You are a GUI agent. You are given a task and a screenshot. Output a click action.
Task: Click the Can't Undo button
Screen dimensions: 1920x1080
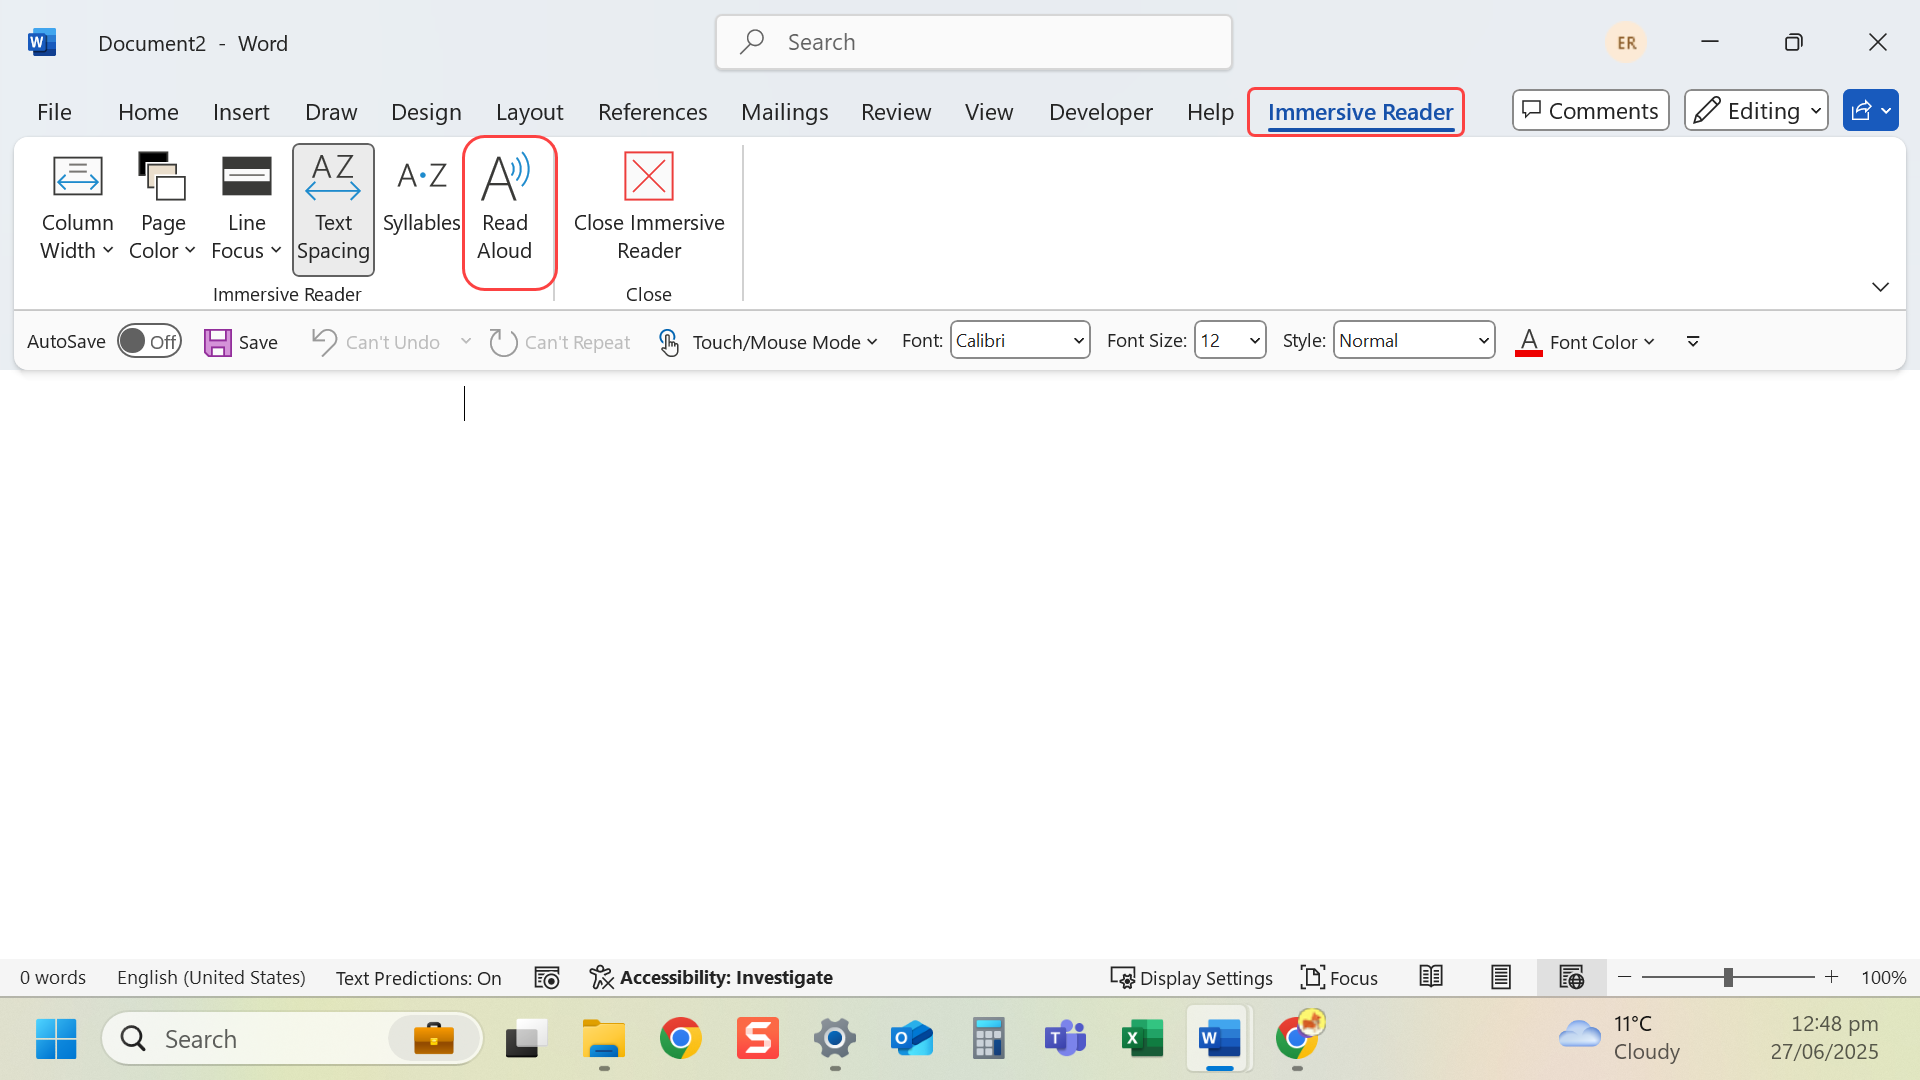click(x=376, y=342)
